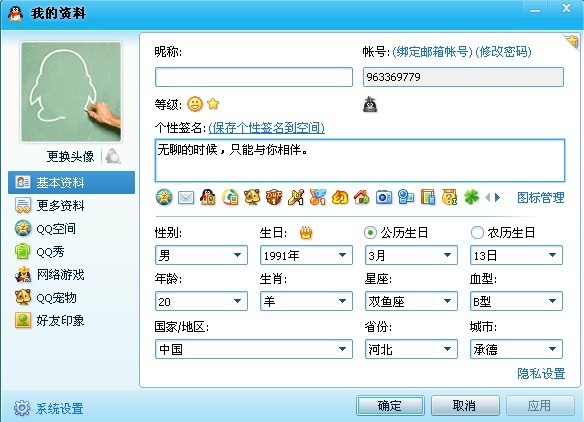The height and width of the screenshot is (422, 584).
Task: Click the empty 昵称 input field
Action: 254,77
